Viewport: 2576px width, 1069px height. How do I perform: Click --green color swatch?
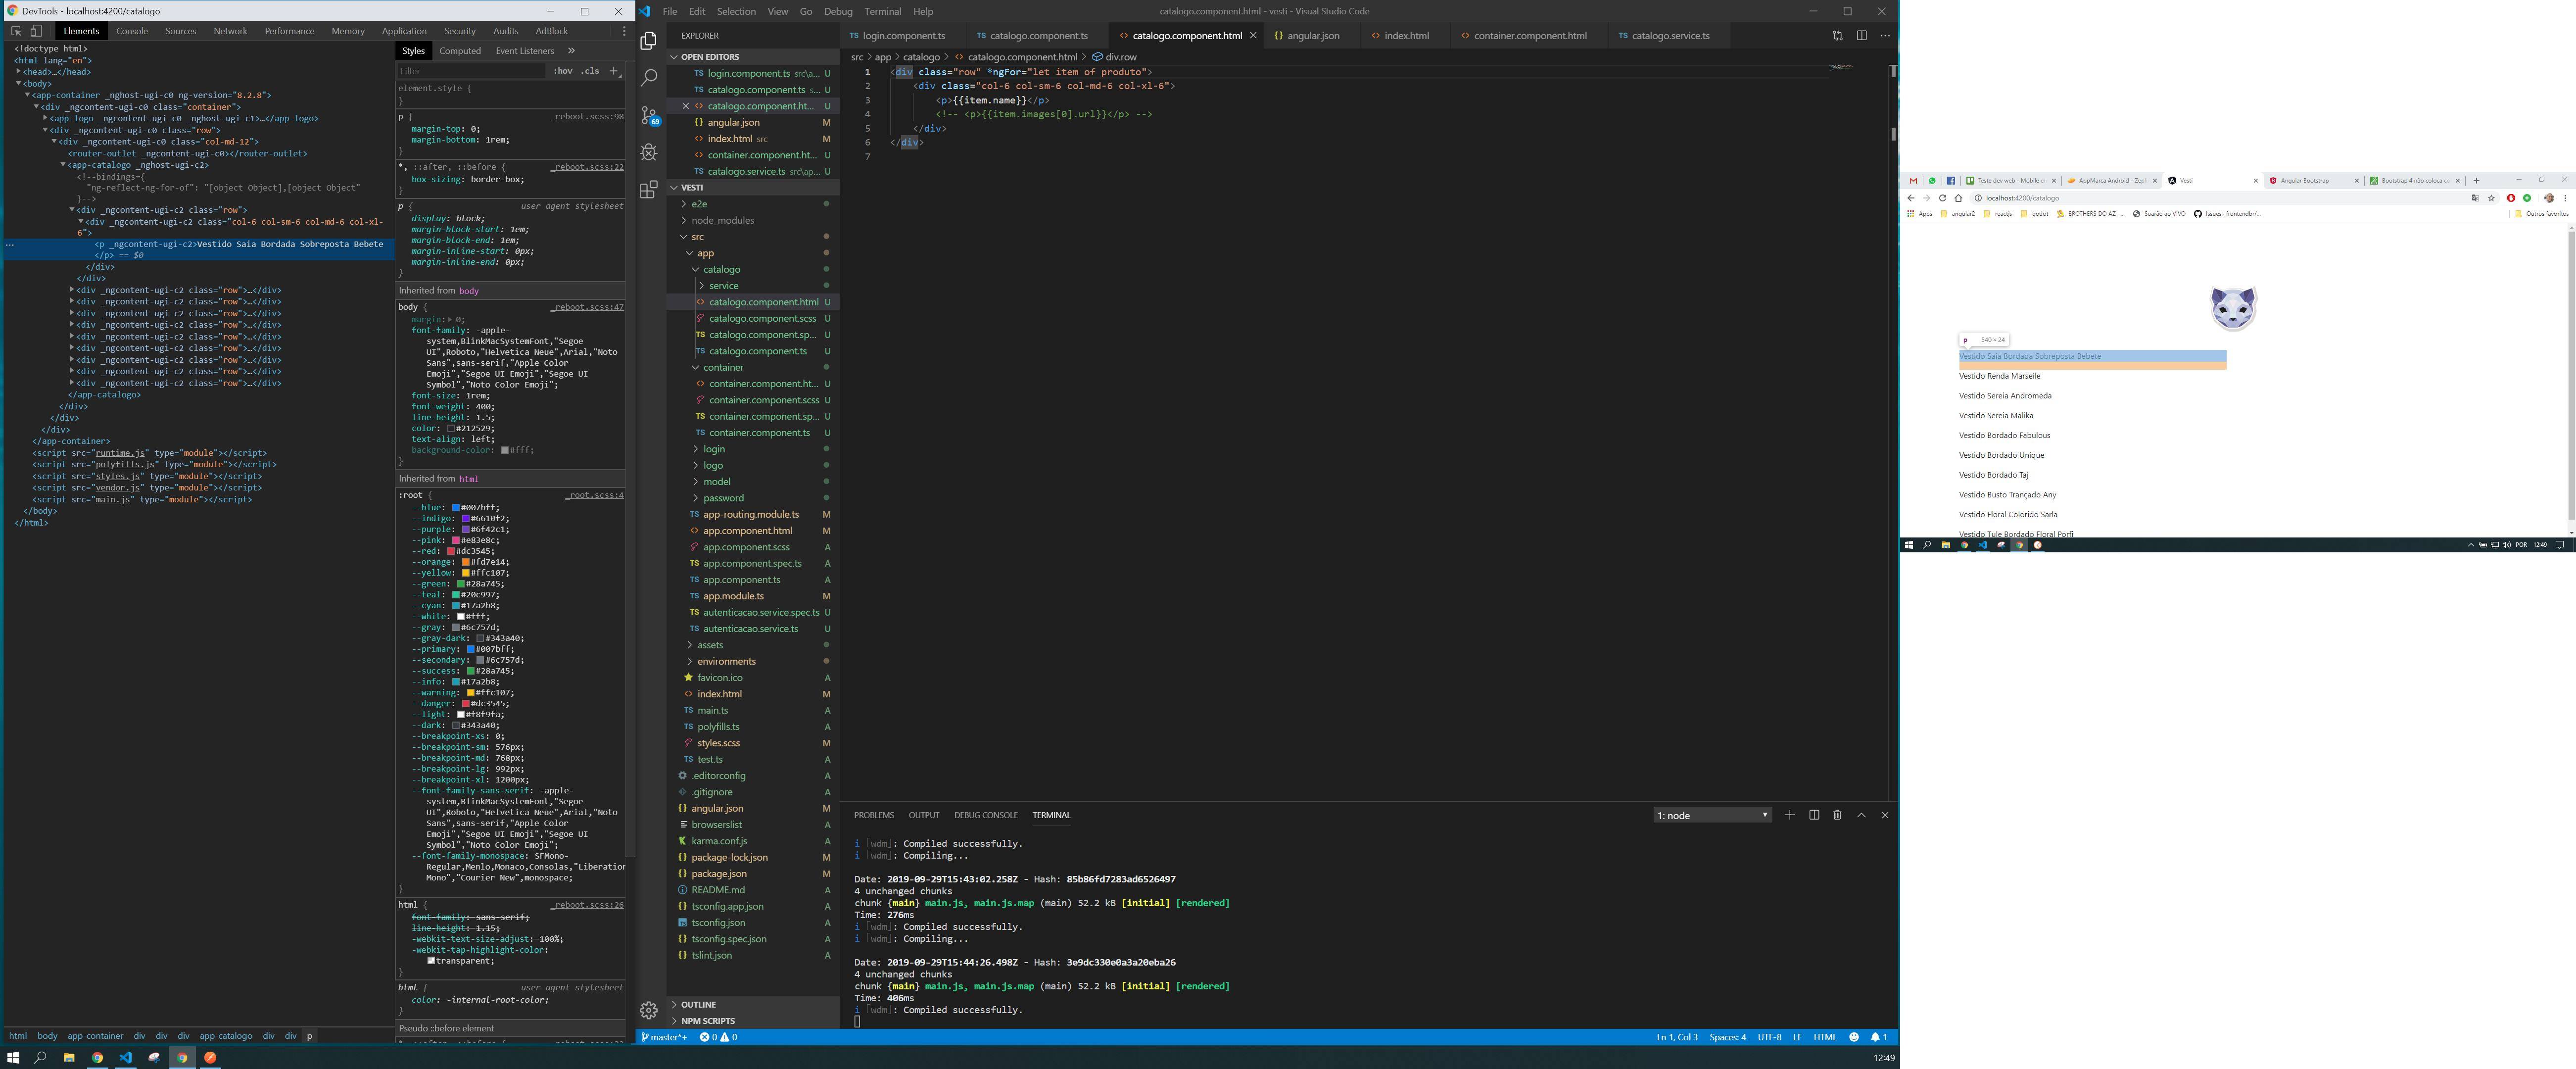461,584
